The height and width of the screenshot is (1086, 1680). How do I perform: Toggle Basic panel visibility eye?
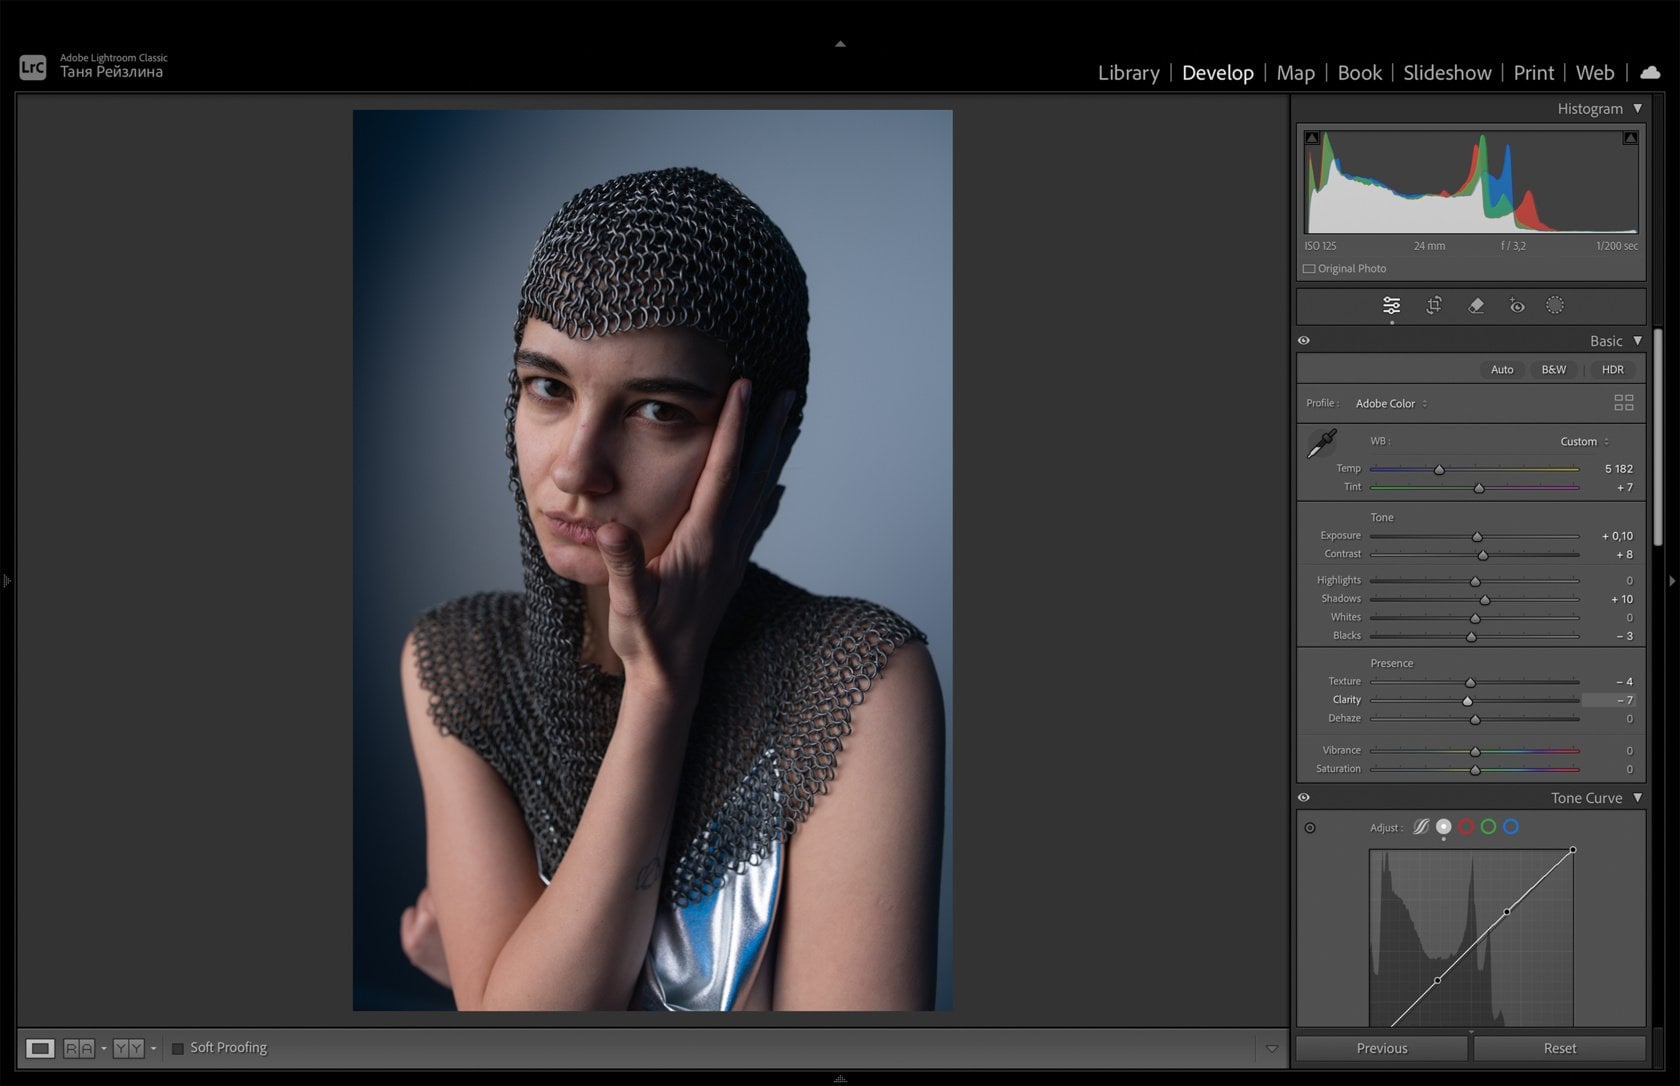pyautogui.click(x=1304, y=340)
